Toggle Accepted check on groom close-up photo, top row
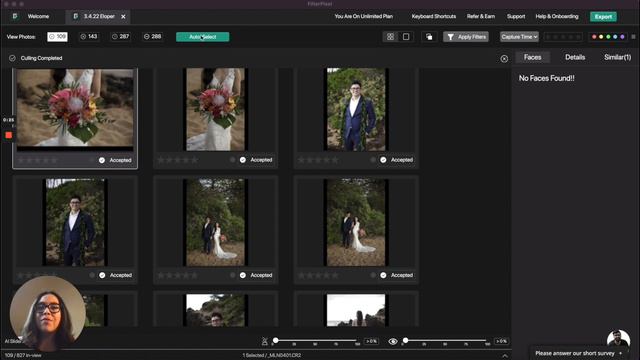640x360 pixels. [x=383, y=160]
